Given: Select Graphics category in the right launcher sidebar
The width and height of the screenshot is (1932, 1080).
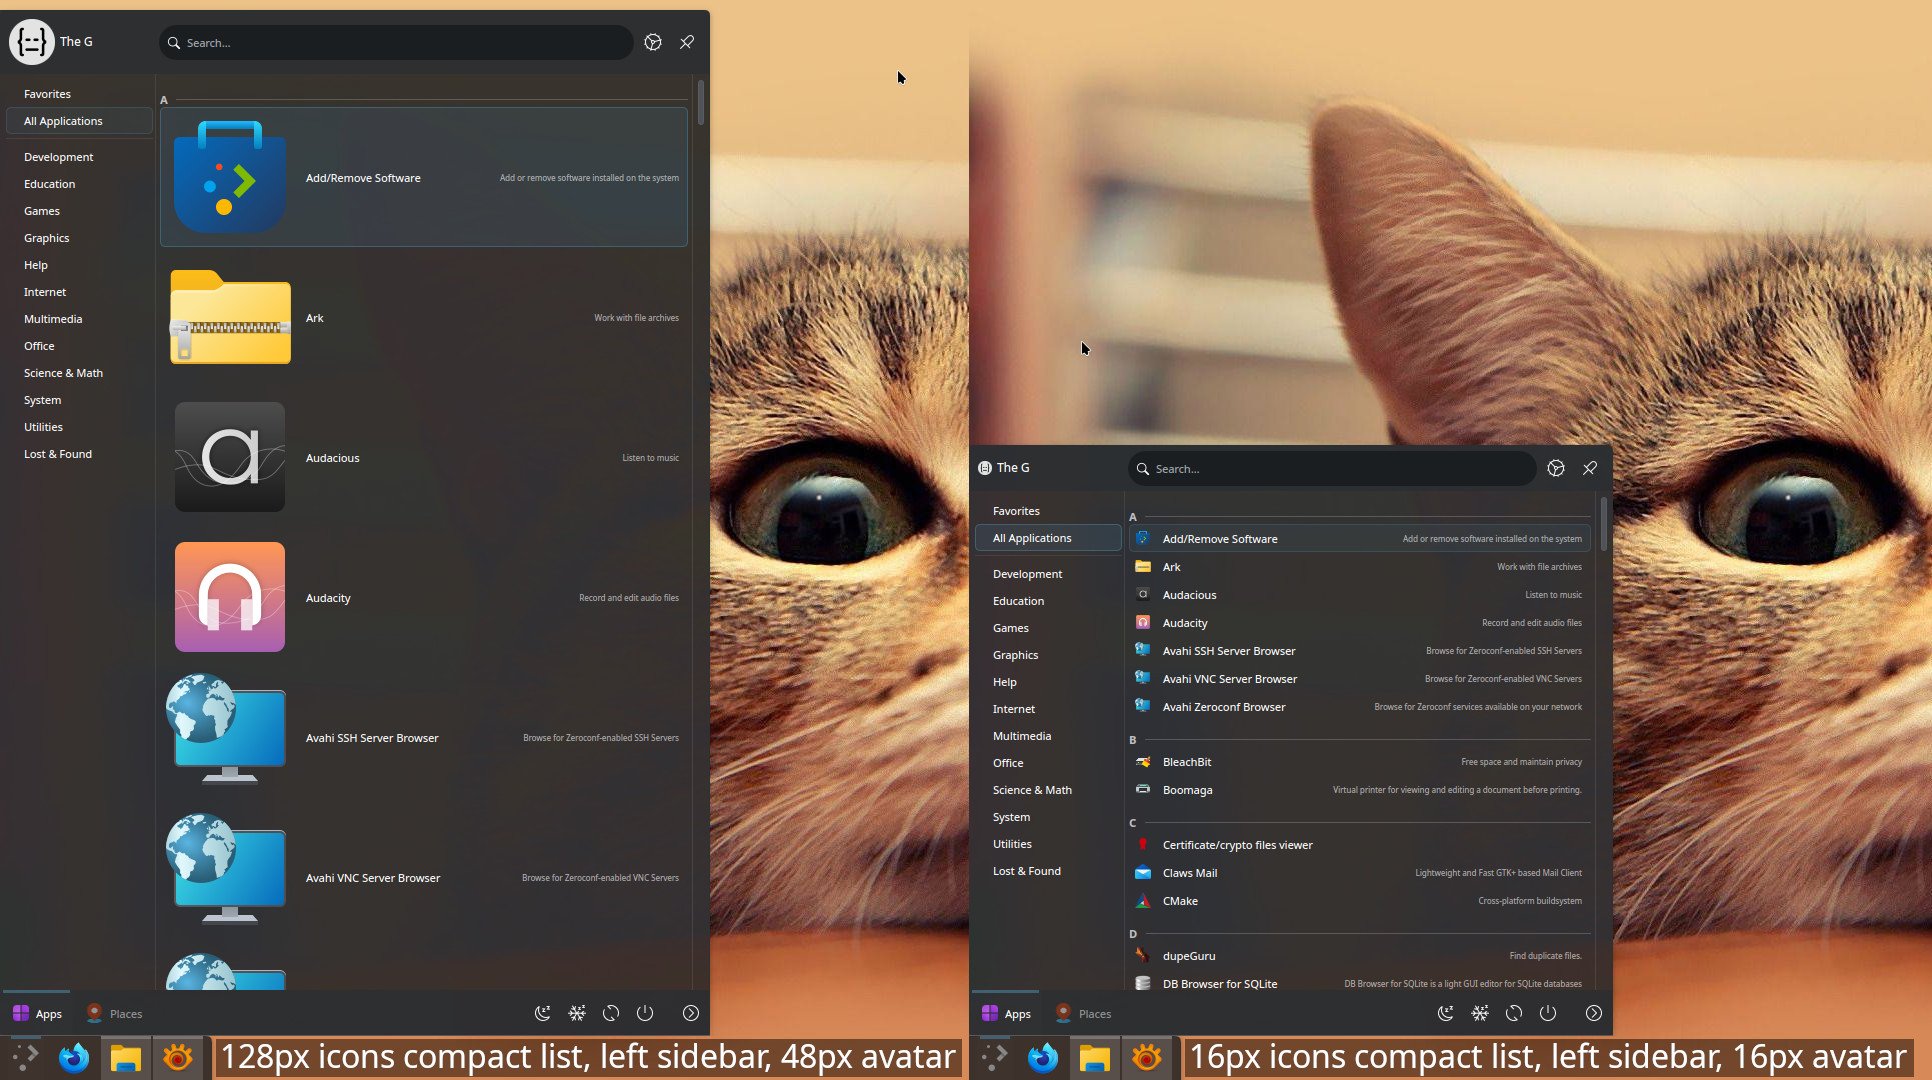Looking at the screenshot, I should pyautogui.click(x=1048, y=655).
